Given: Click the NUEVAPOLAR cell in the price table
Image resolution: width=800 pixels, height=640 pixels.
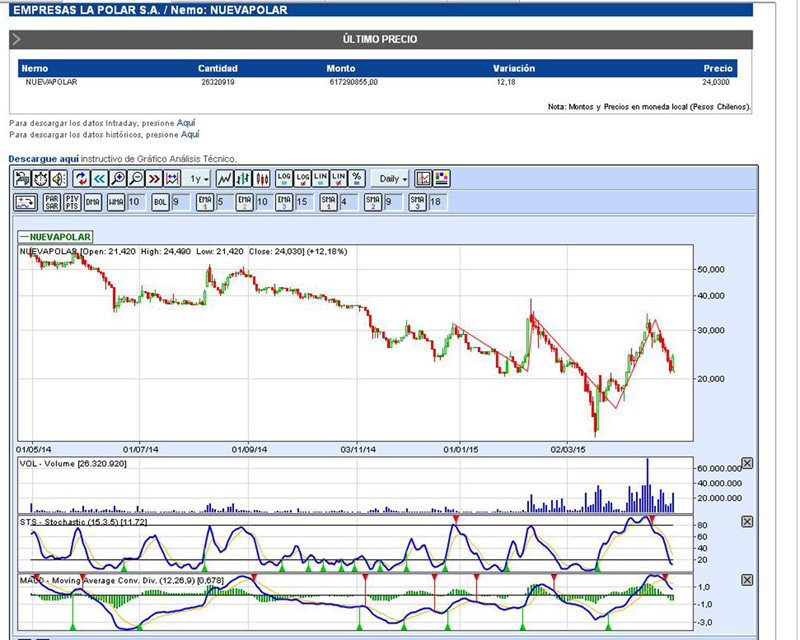Looking at the screenshot, I should tap(51, 82).
